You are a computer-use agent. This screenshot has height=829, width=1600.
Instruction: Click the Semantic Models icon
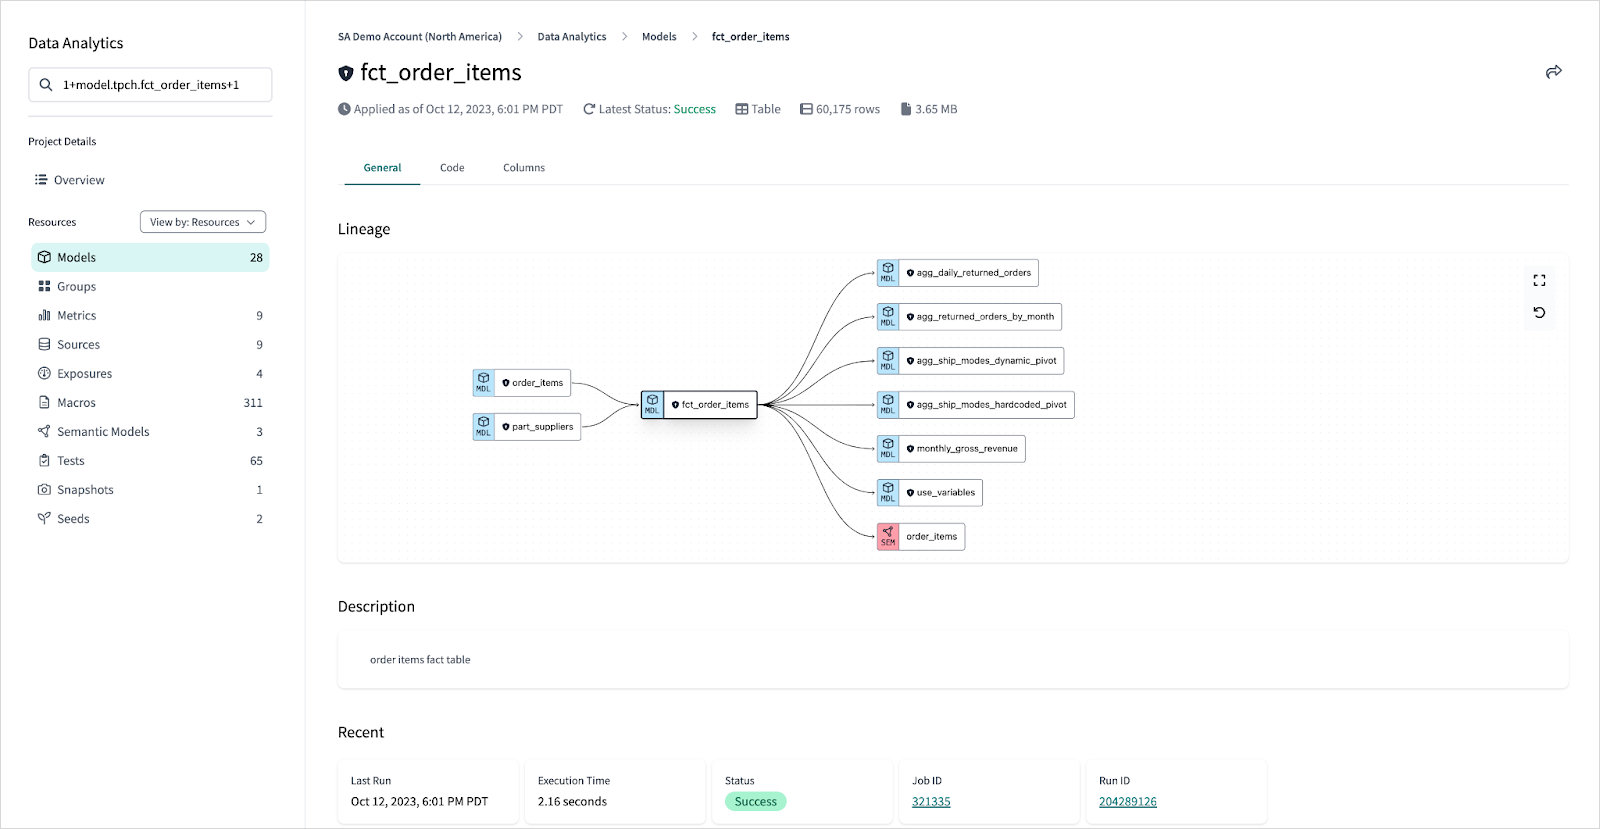[x=44, y=431]
